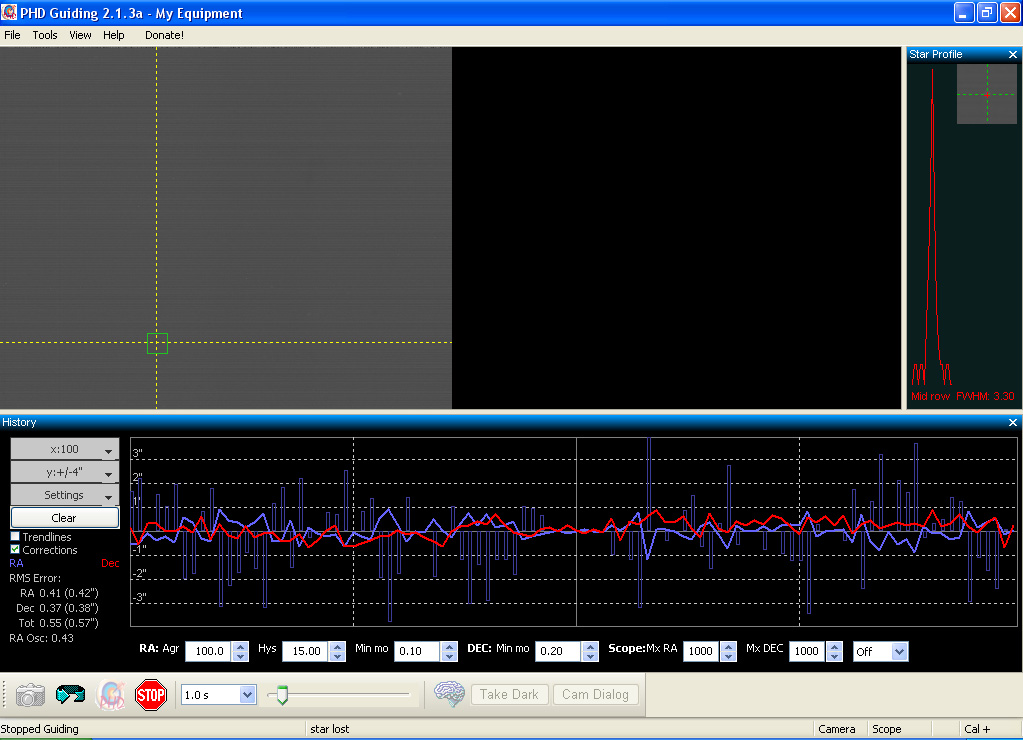
Task: Click the Take Dark button
Action: 510,694
